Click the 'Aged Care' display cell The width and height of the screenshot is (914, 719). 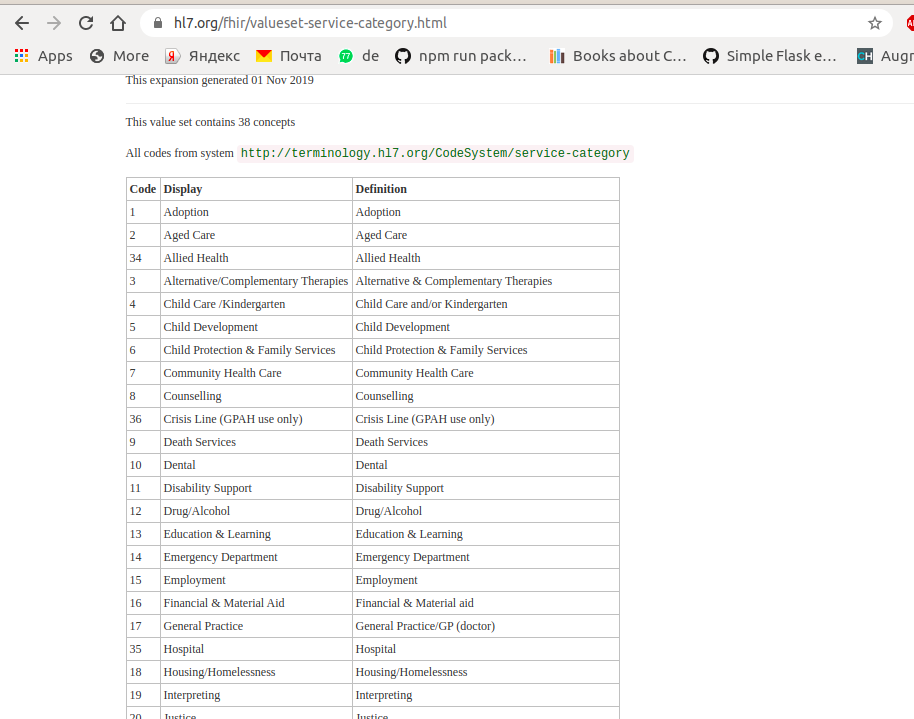point(256,235)
